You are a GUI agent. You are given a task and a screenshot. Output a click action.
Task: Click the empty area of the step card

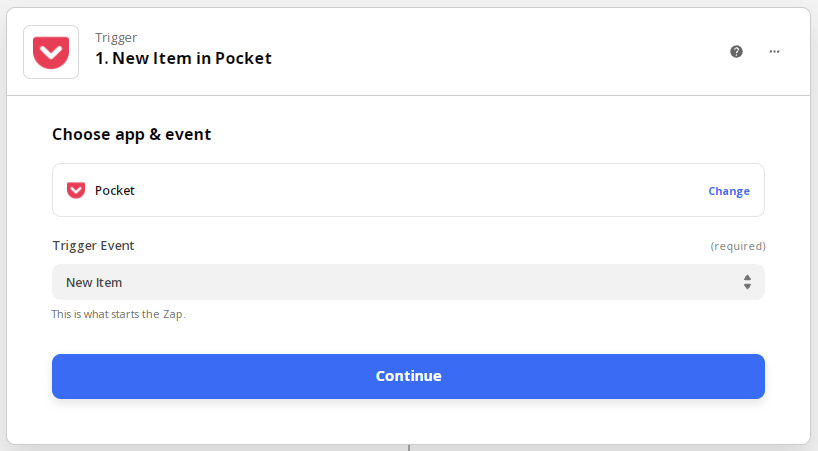pos(408,422)
